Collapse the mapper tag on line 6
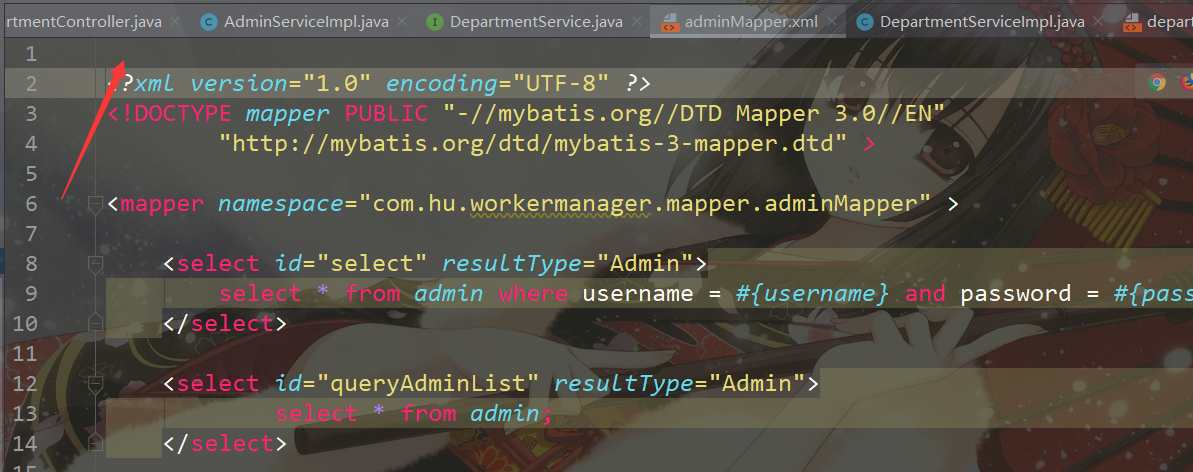1193x472 pixels. click(x=95, y=204)
